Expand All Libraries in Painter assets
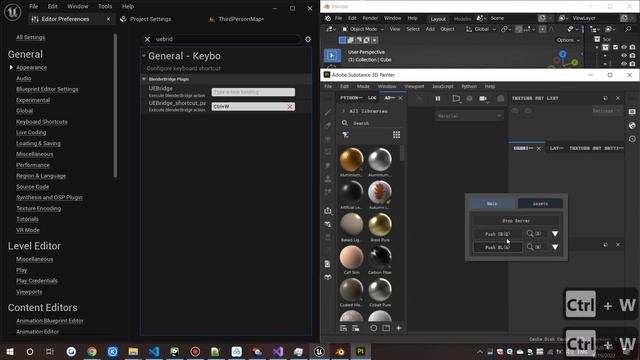Screen dimensions: 640x360 [344, 111]
